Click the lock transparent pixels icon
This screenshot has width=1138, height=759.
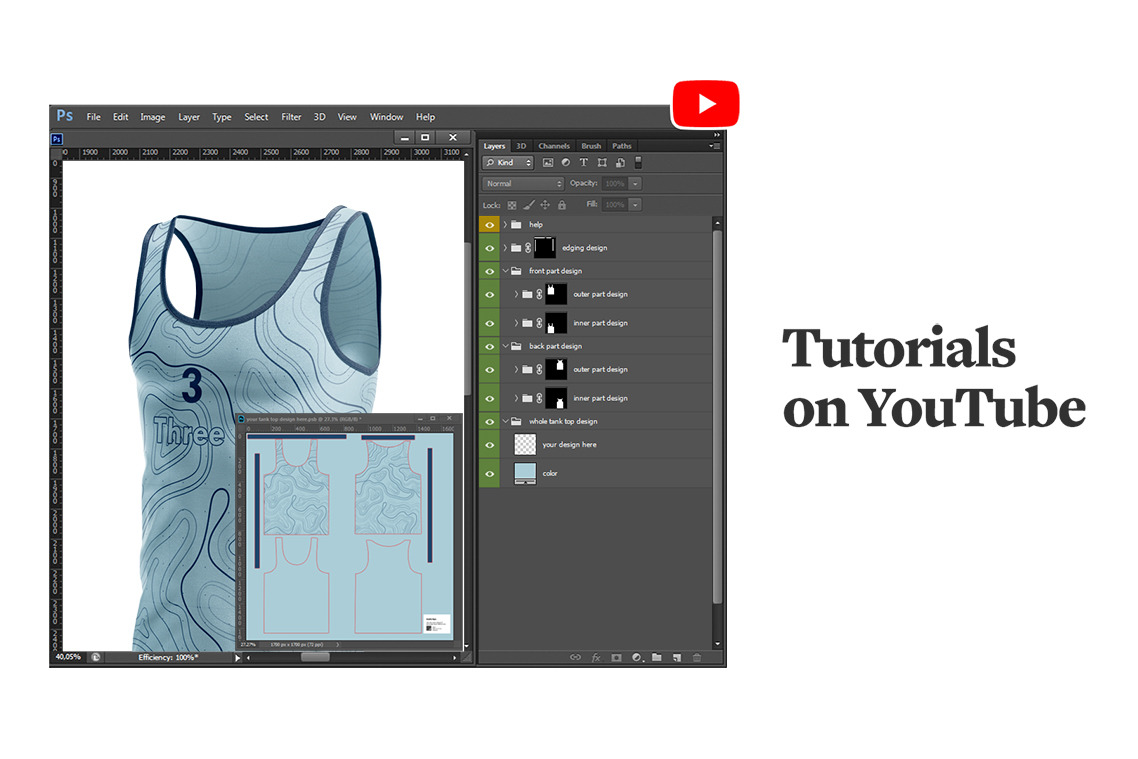point(512,205)
